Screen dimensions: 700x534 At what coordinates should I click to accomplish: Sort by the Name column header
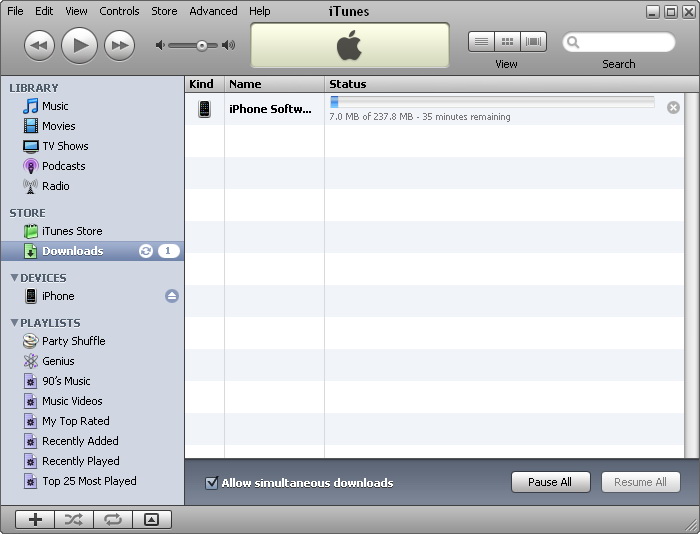[274, 84]
